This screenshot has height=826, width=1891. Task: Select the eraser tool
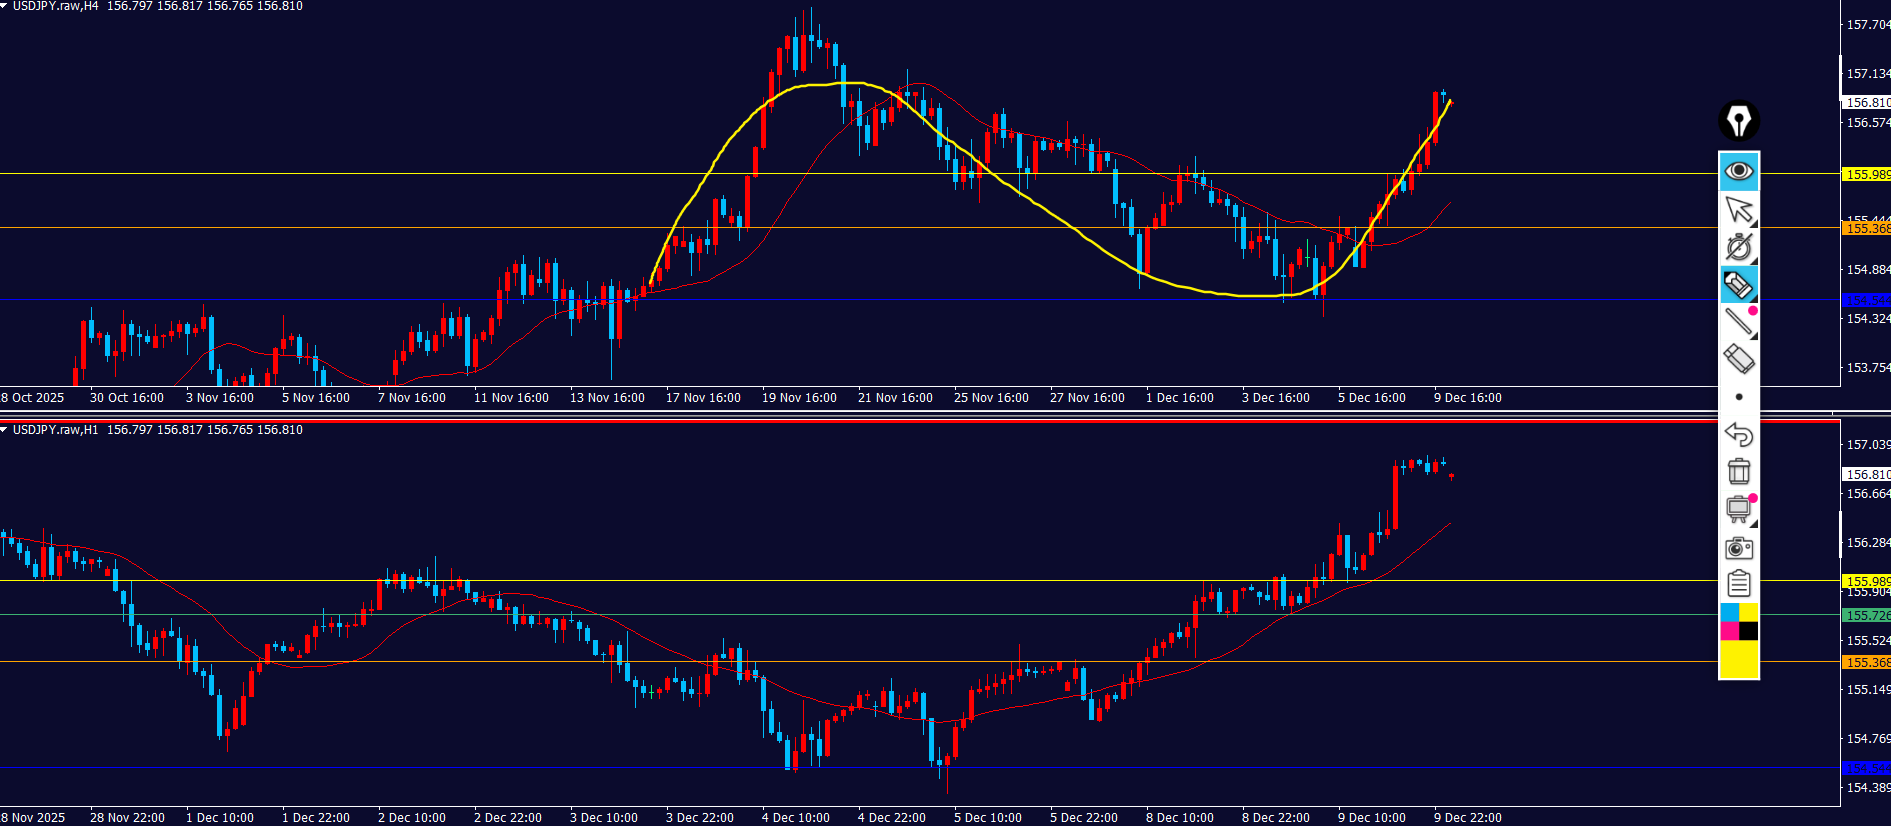coord(1739,359)
